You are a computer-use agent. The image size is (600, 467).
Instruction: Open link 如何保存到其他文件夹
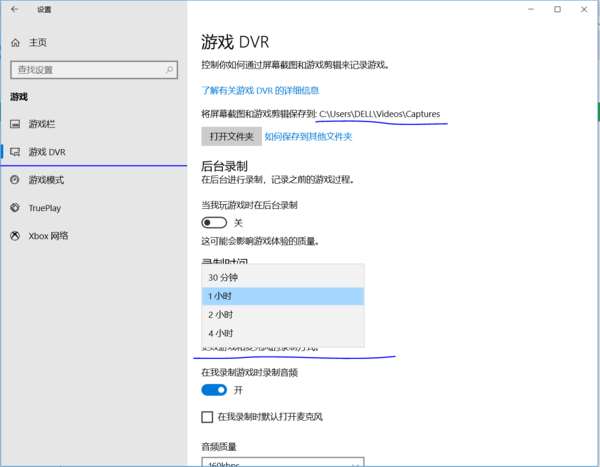pyautogui.click(x=308, y=137)
